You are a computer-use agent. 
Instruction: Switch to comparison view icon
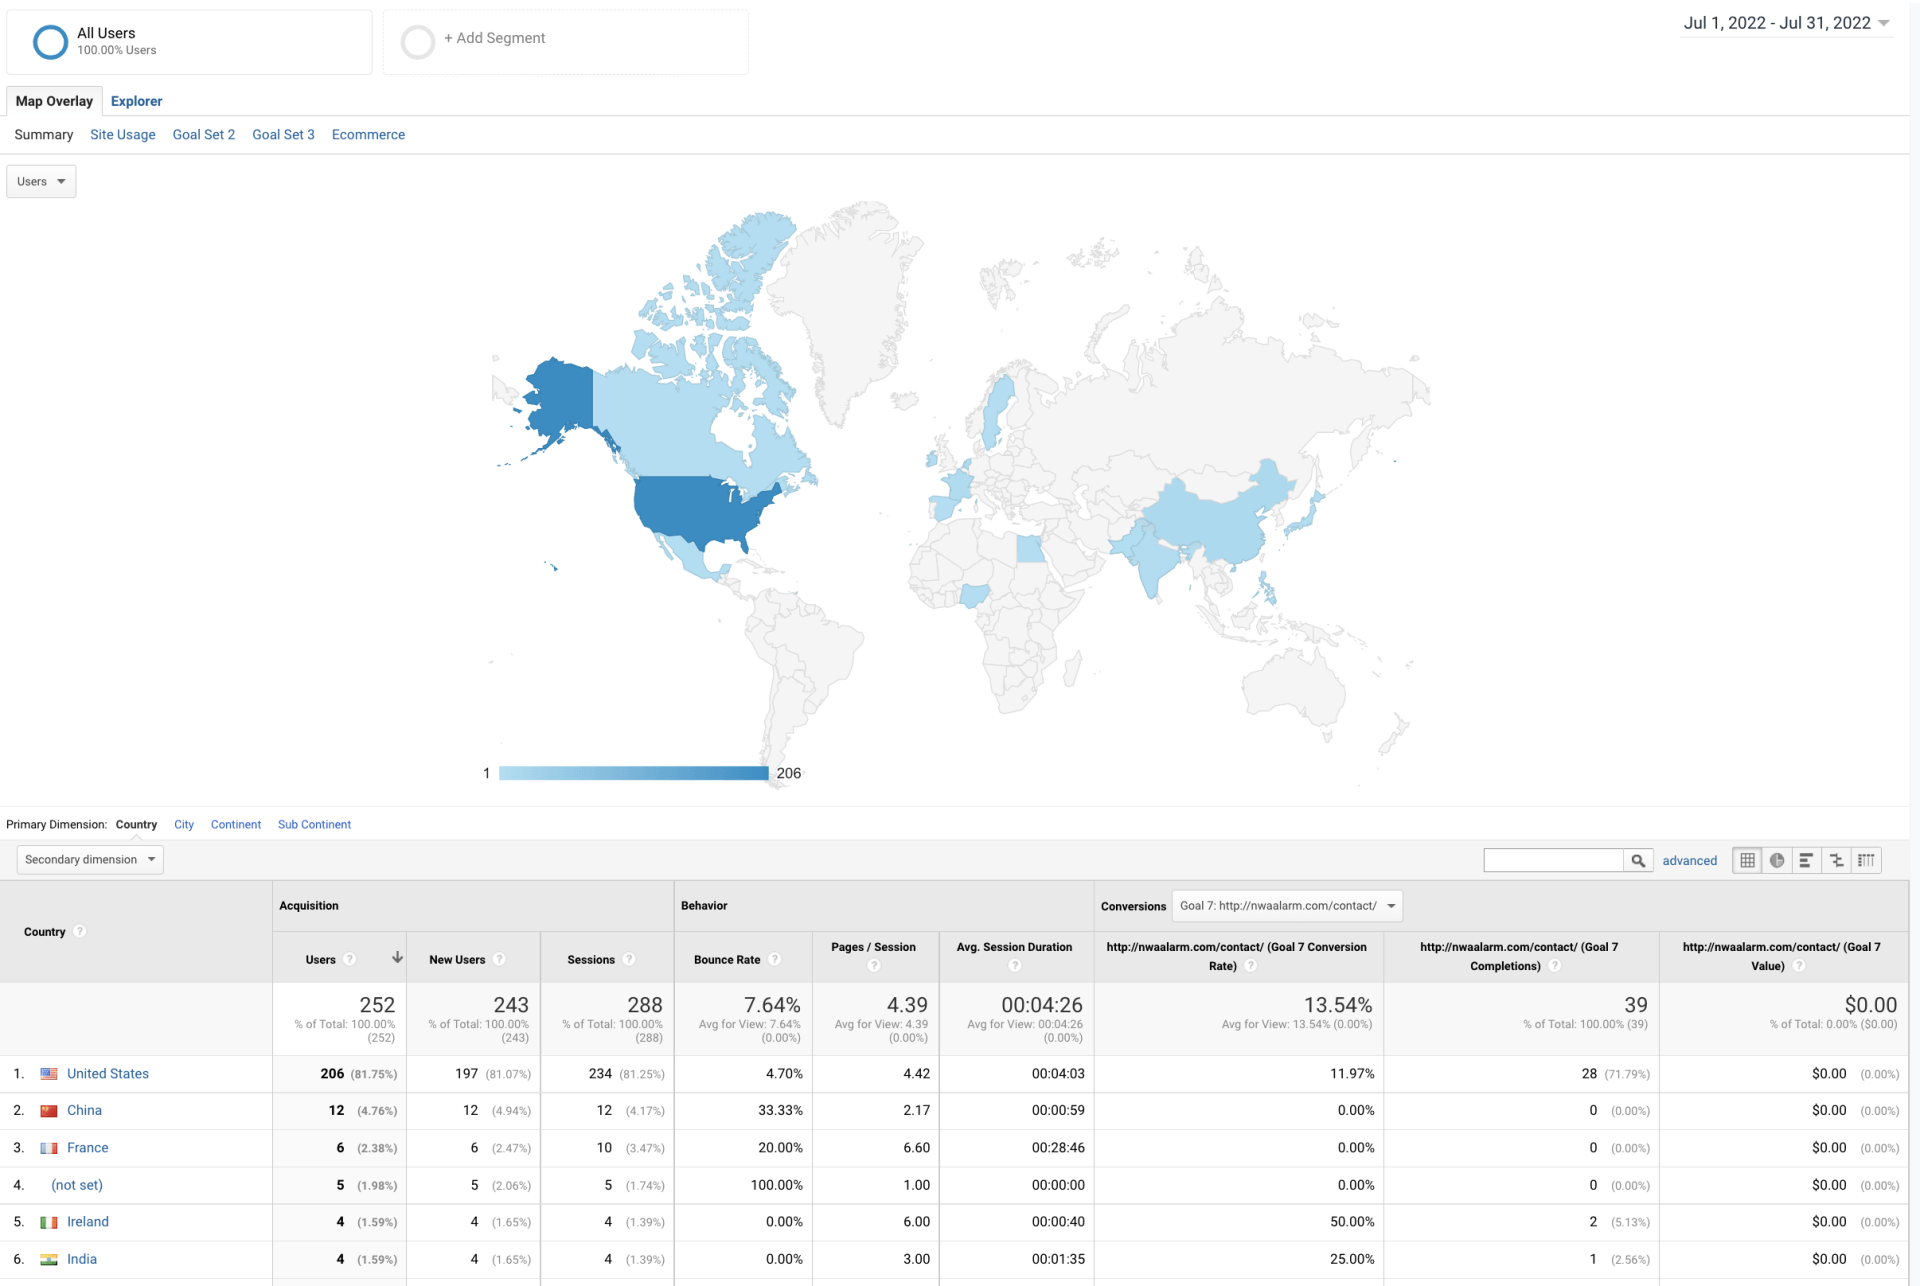[1837, 860]
